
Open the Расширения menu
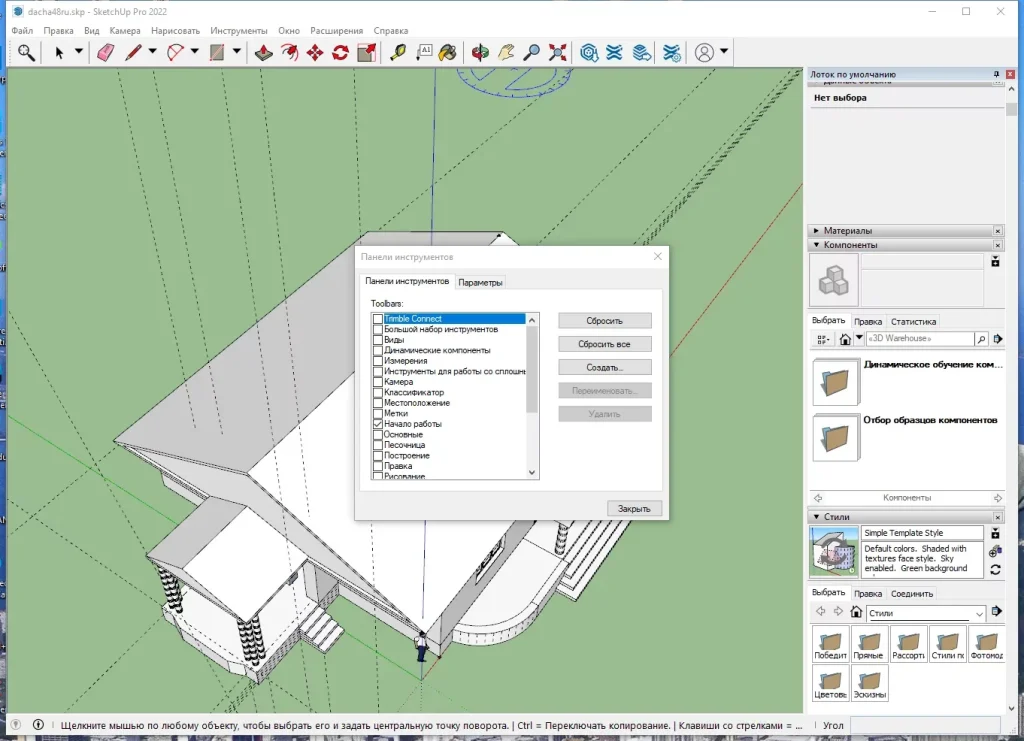pyautogui.click(x=336, y=30)
